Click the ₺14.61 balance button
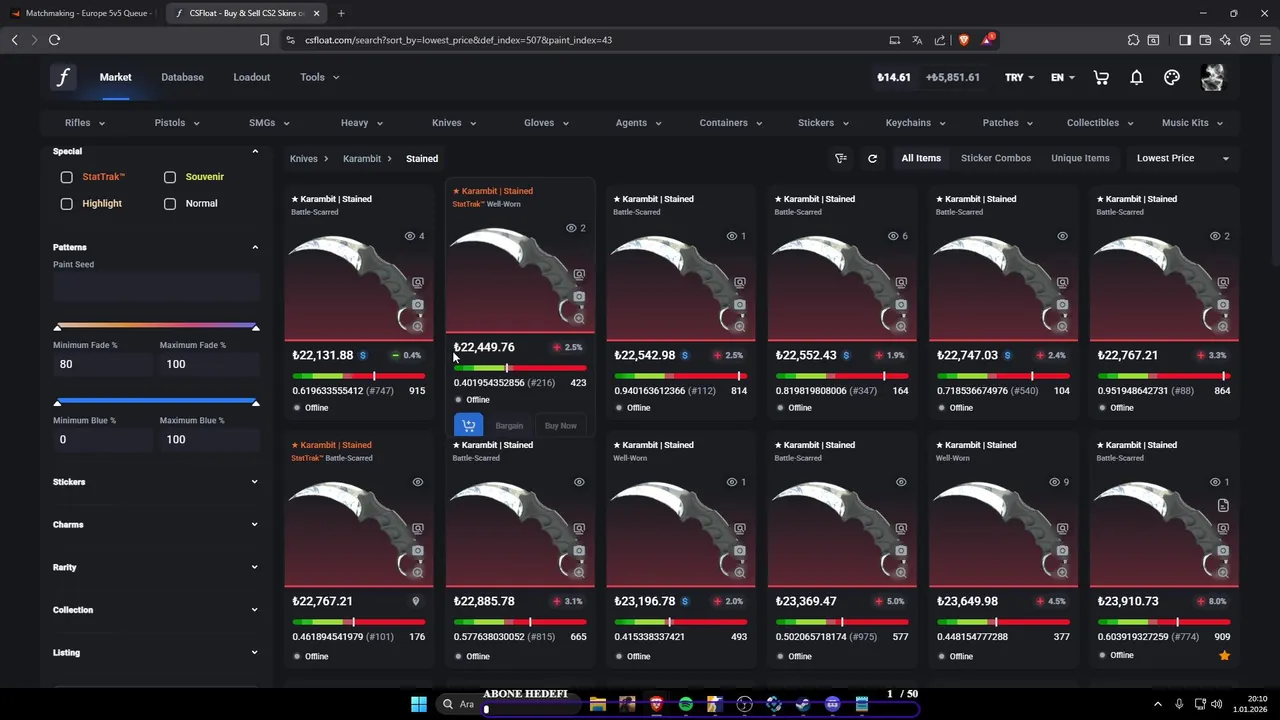The image size is (1280, 720). tap(894, 77)
